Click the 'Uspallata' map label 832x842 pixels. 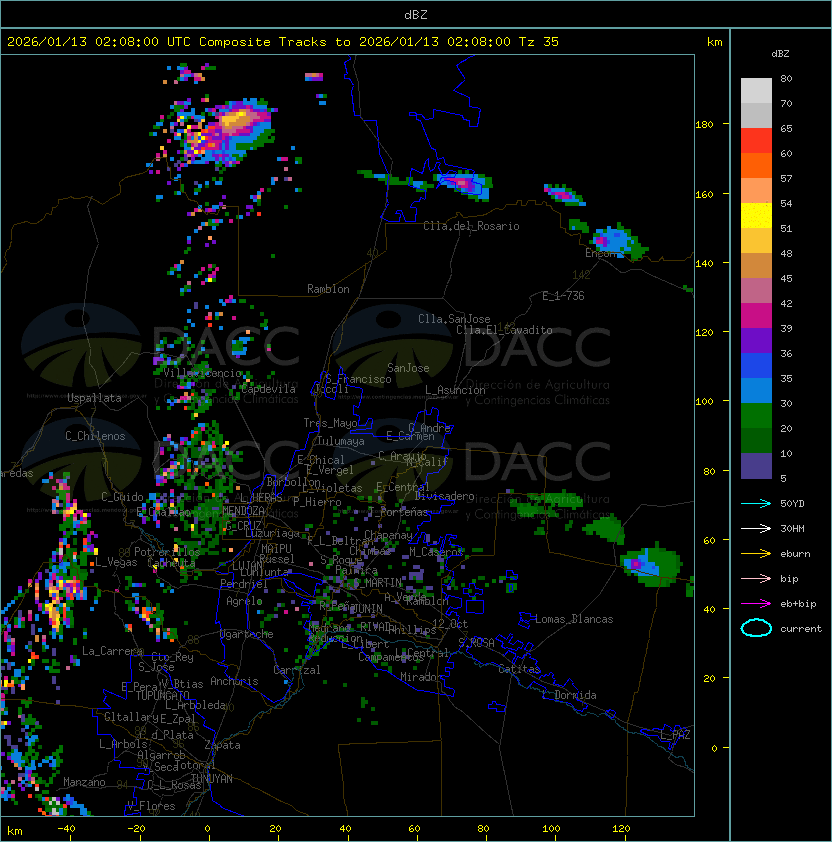tap(94, 398)
